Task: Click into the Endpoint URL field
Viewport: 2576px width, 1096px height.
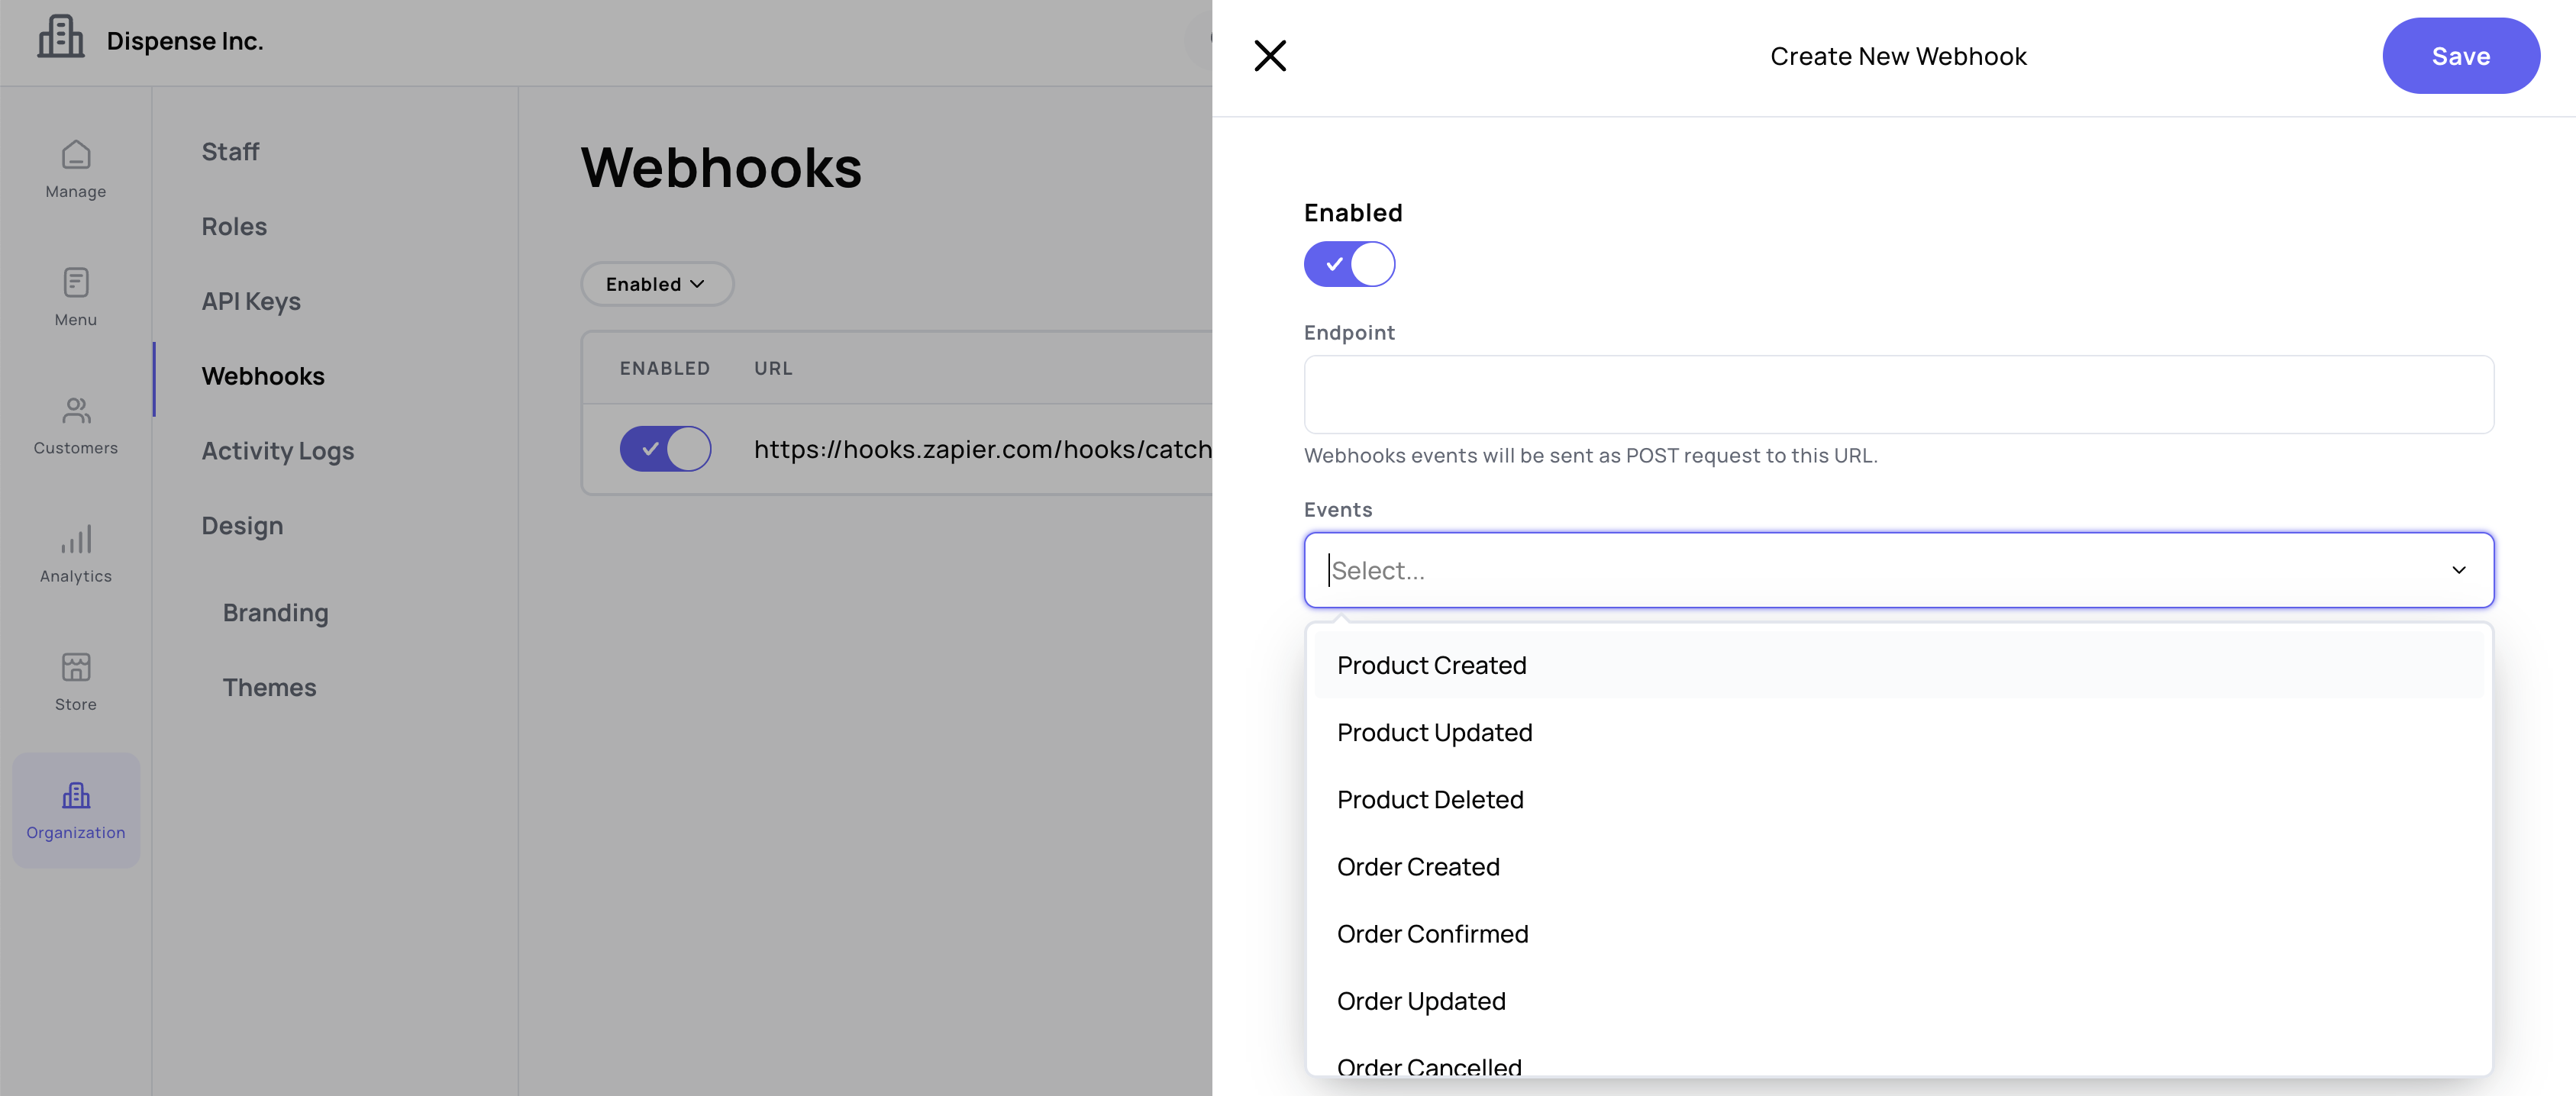Action: pyautogui.click(x=1898, y=394)
